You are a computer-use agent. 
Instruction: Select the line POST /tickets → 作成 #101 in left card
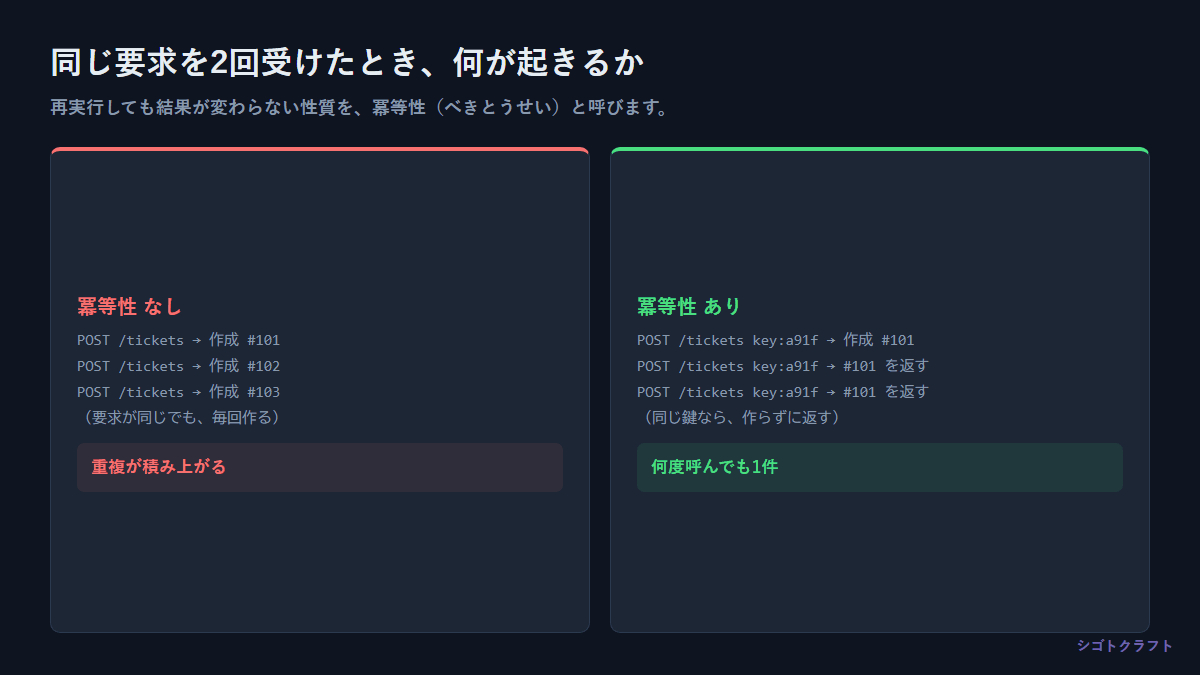point(179,340)
